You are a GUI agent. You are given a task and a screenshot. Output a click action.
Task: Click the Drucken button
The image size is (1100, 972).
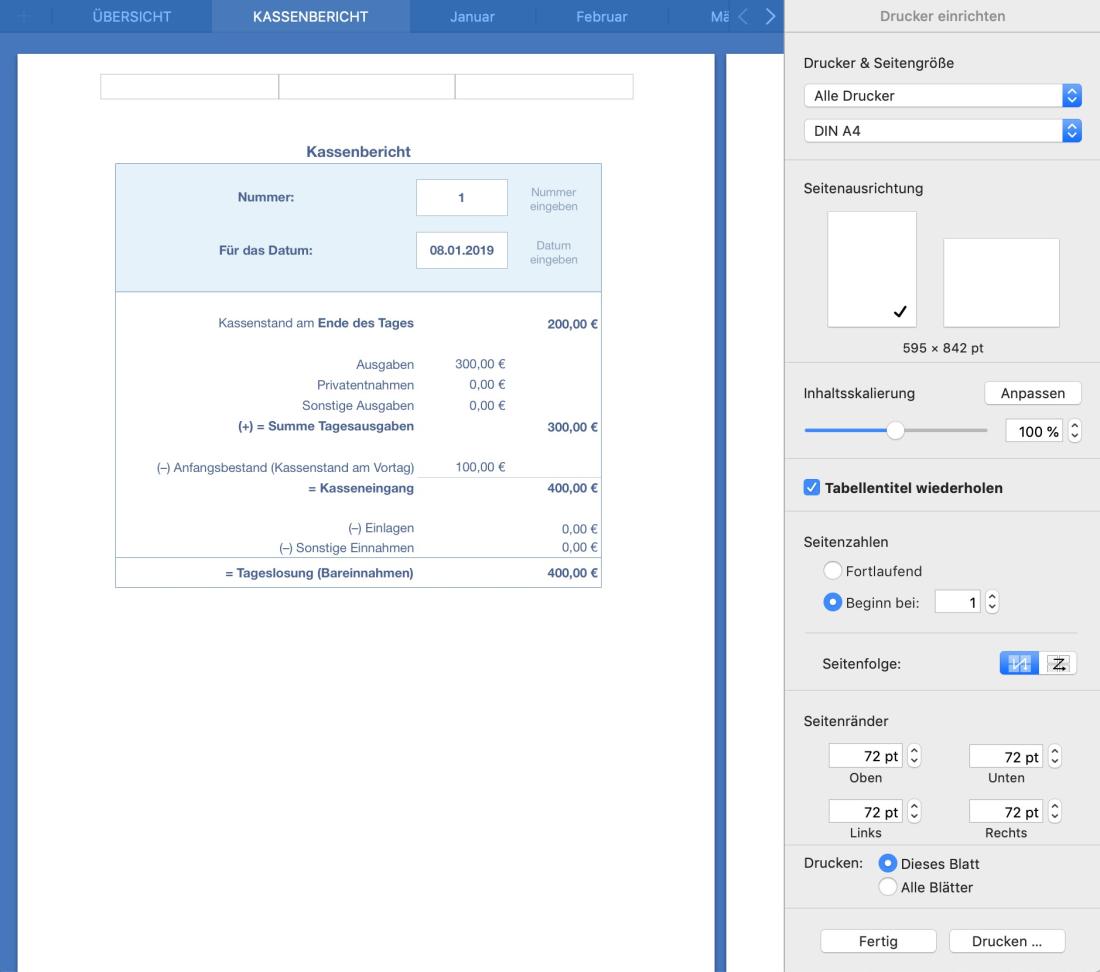point(1006,941)
